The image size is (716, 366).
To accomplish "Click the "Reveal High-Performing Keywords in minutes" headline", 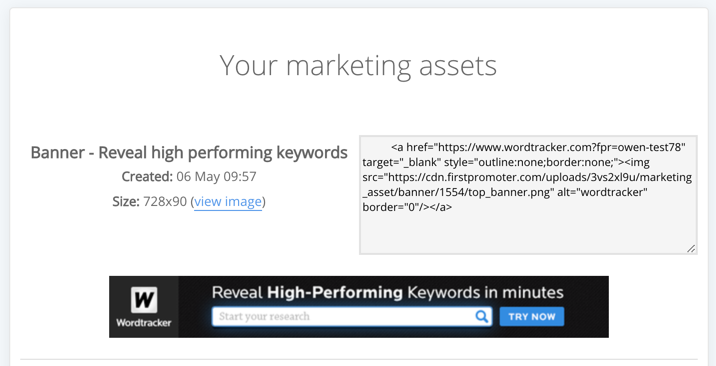I will click(x=387, y=293).
